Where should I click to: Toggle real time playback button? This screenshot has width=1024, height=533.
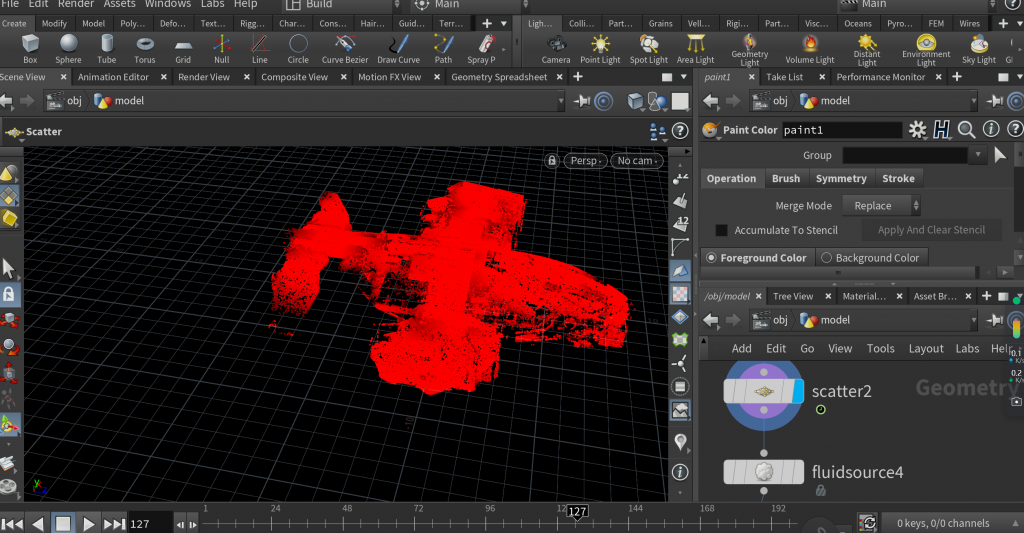pyautogui.click(x=868, y=523)
